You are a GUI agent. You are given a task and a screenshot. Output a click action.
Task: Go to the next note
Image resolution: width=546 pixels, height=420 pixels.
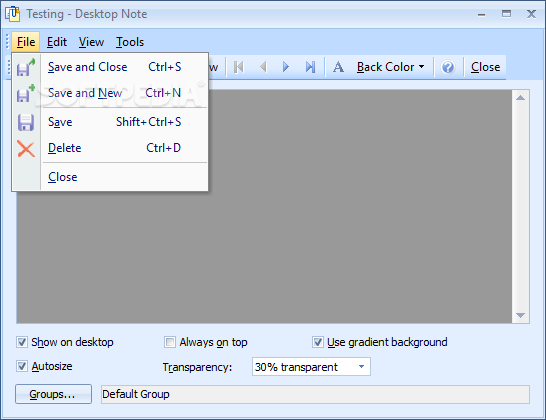(286, 67)
